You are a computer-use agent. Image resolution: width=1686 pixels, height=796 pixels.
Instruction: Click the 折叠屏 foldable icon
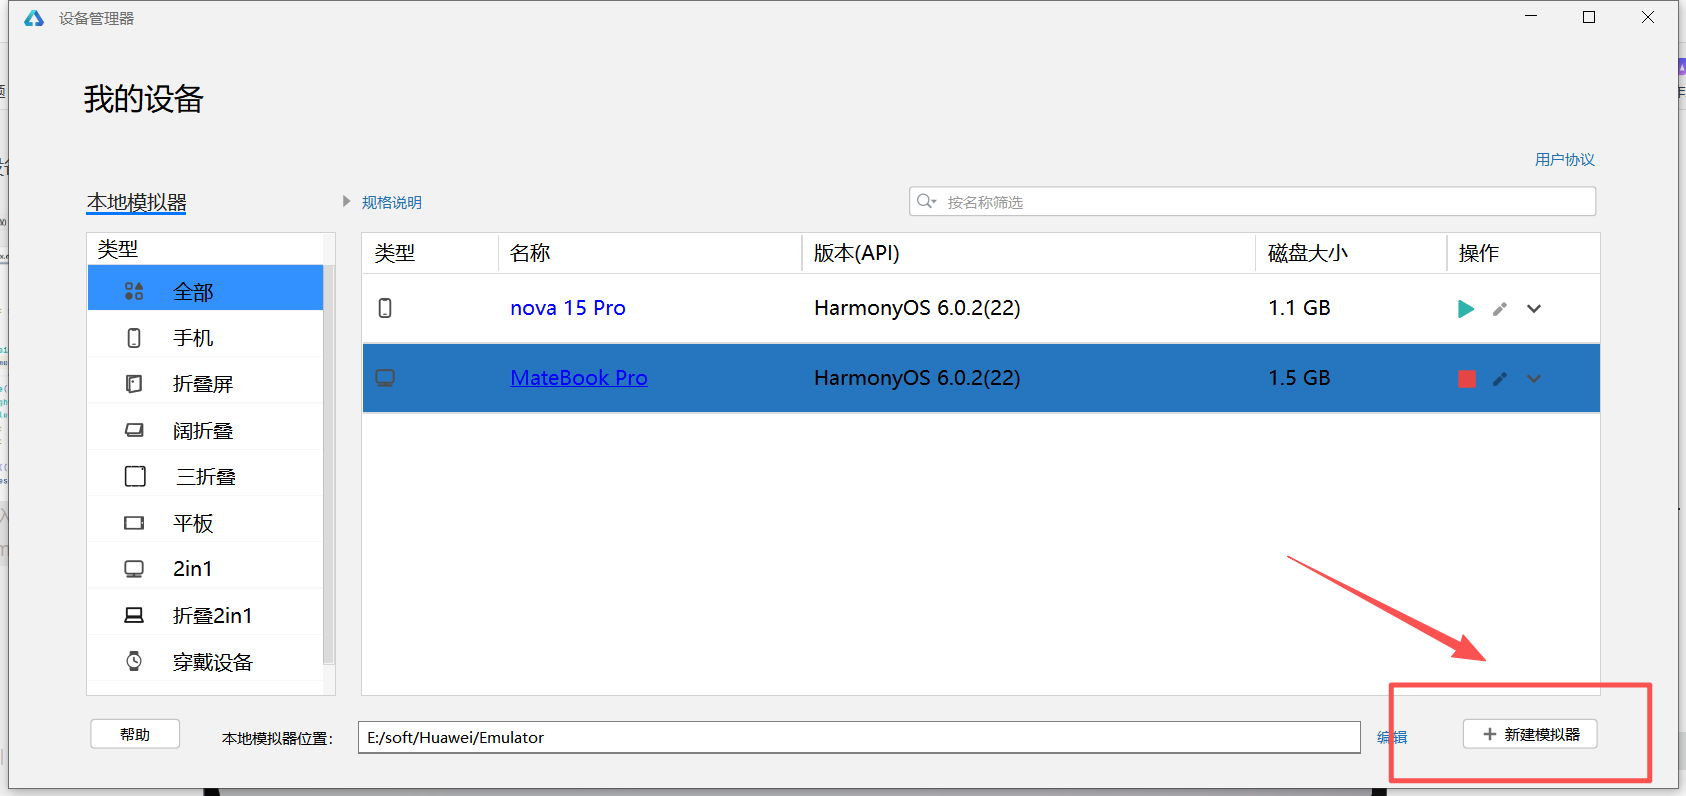[134, 384]
